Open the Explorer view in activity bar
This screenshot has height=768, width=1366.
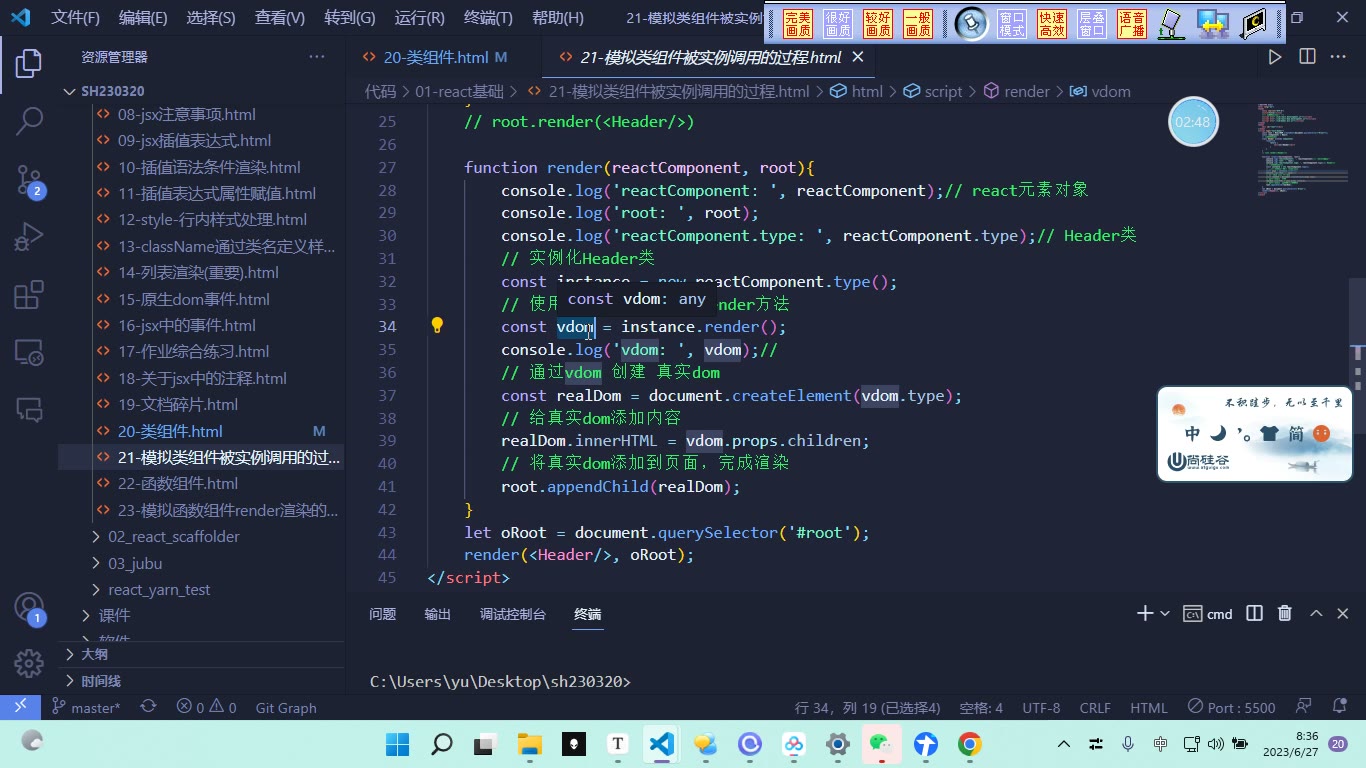pos(29,63)
